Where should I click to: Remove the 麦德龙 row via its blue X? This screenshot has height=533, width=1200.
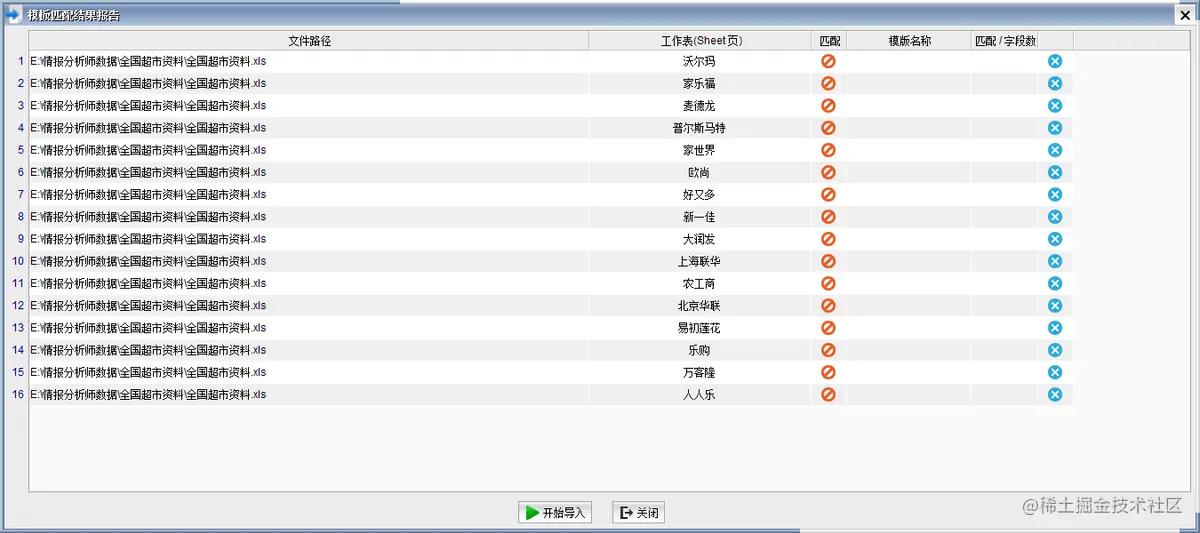tap(1055, 105)
